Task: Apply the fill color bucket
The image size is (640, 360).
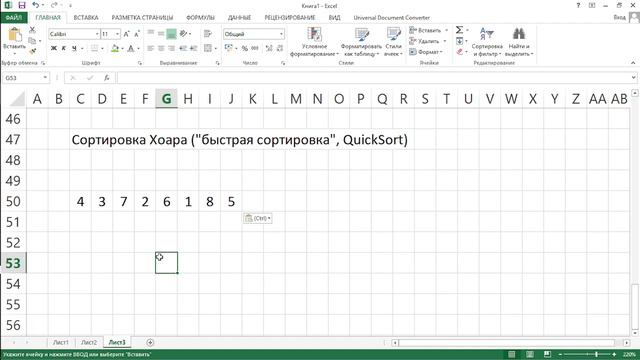Action: tap(115, 48)
